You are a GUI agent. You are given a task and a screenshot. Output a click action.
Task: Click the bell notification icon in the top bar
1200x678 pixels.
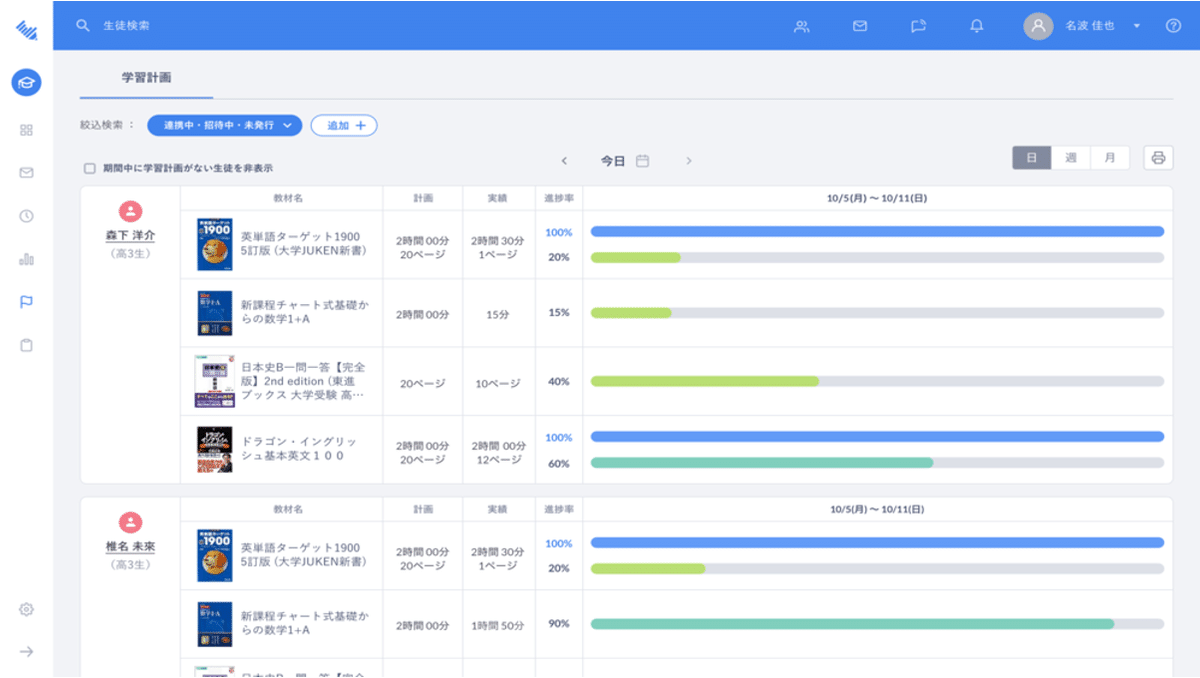pos(976,27)
